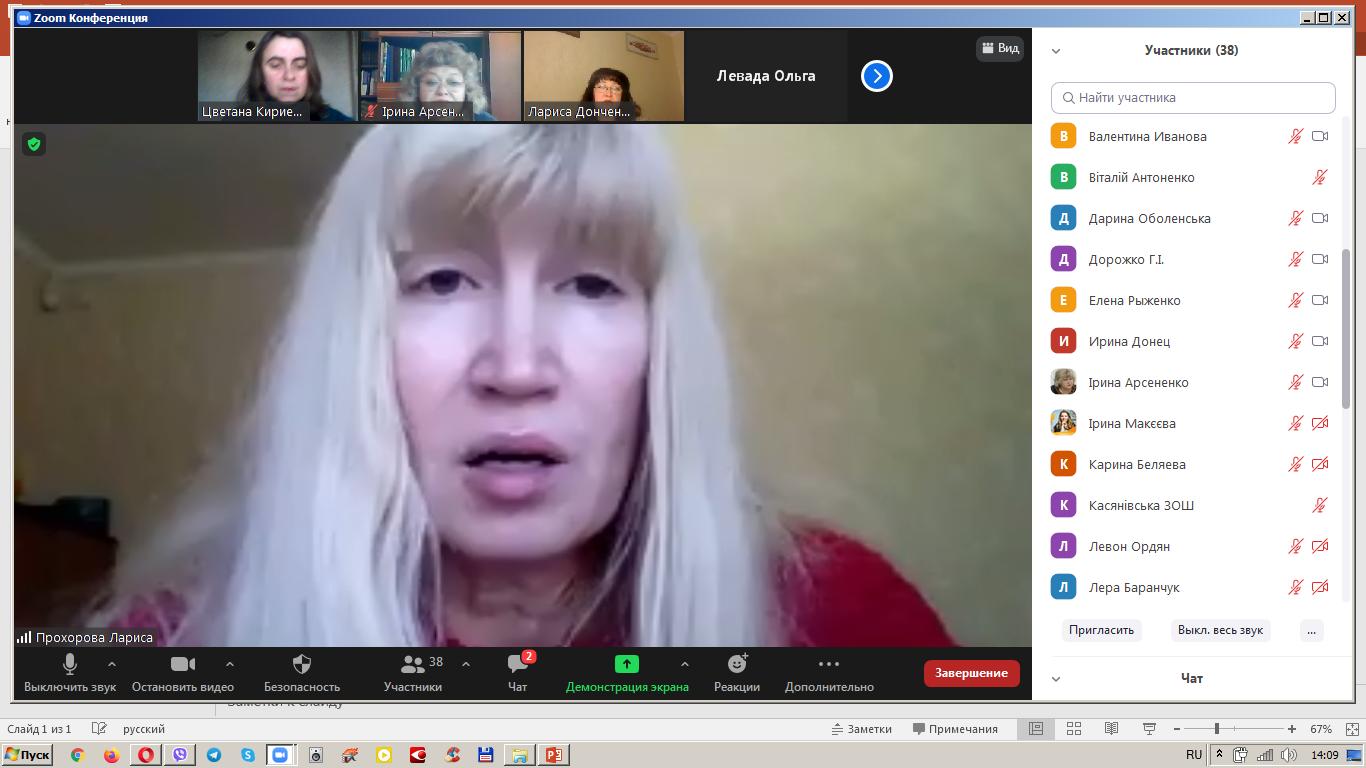Open the Участники people icon
Screen dimensions: 1366x768
(x=412, y=664)
